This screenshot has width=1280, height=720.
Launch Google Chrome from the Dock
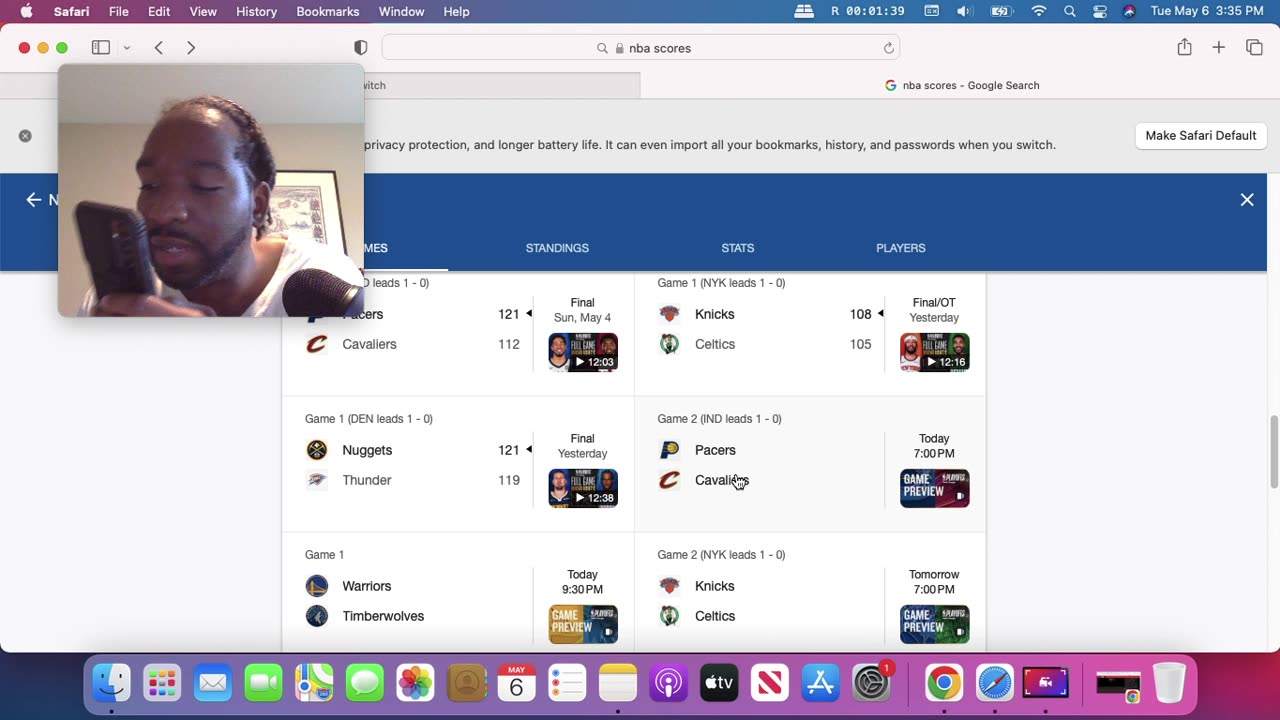(944, 684)
